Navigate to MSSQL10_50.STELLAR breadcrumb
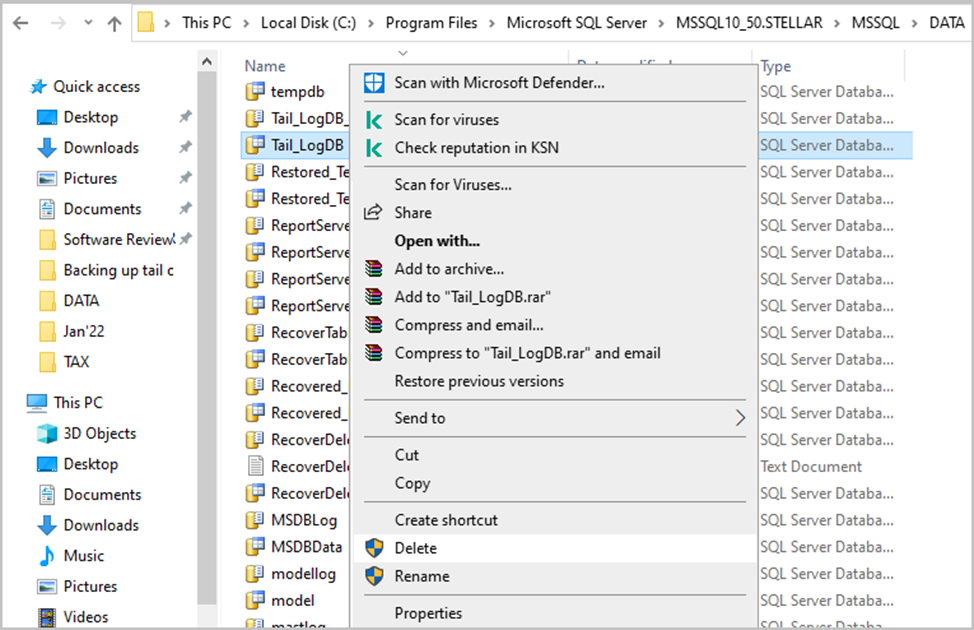 pyautogui.click(x=749, y=23)
